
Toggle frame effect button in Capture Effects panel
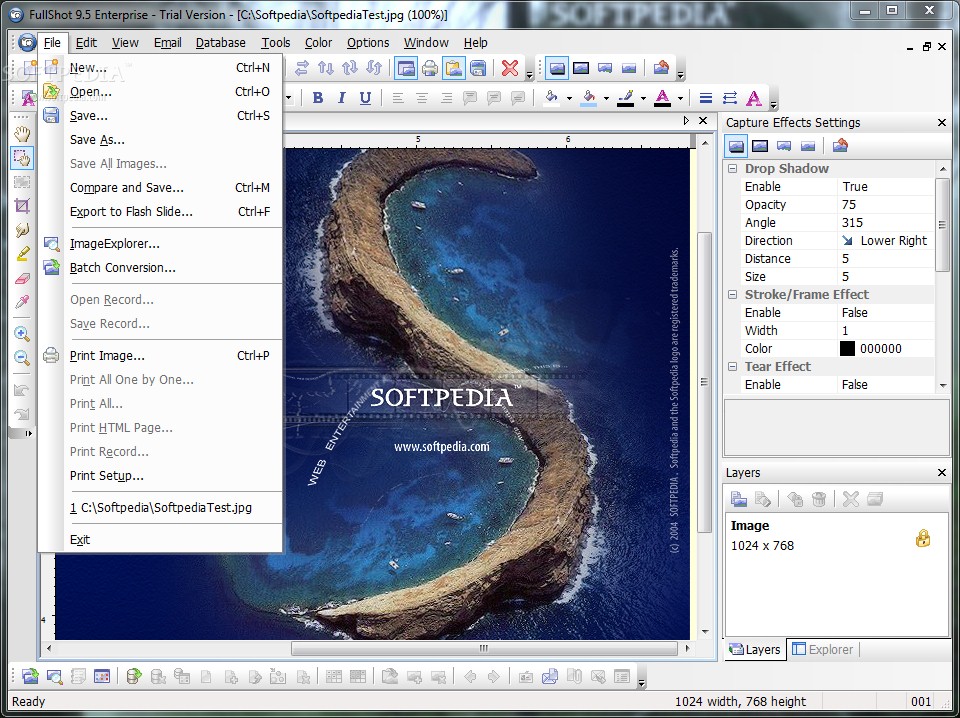coord(760,146)
